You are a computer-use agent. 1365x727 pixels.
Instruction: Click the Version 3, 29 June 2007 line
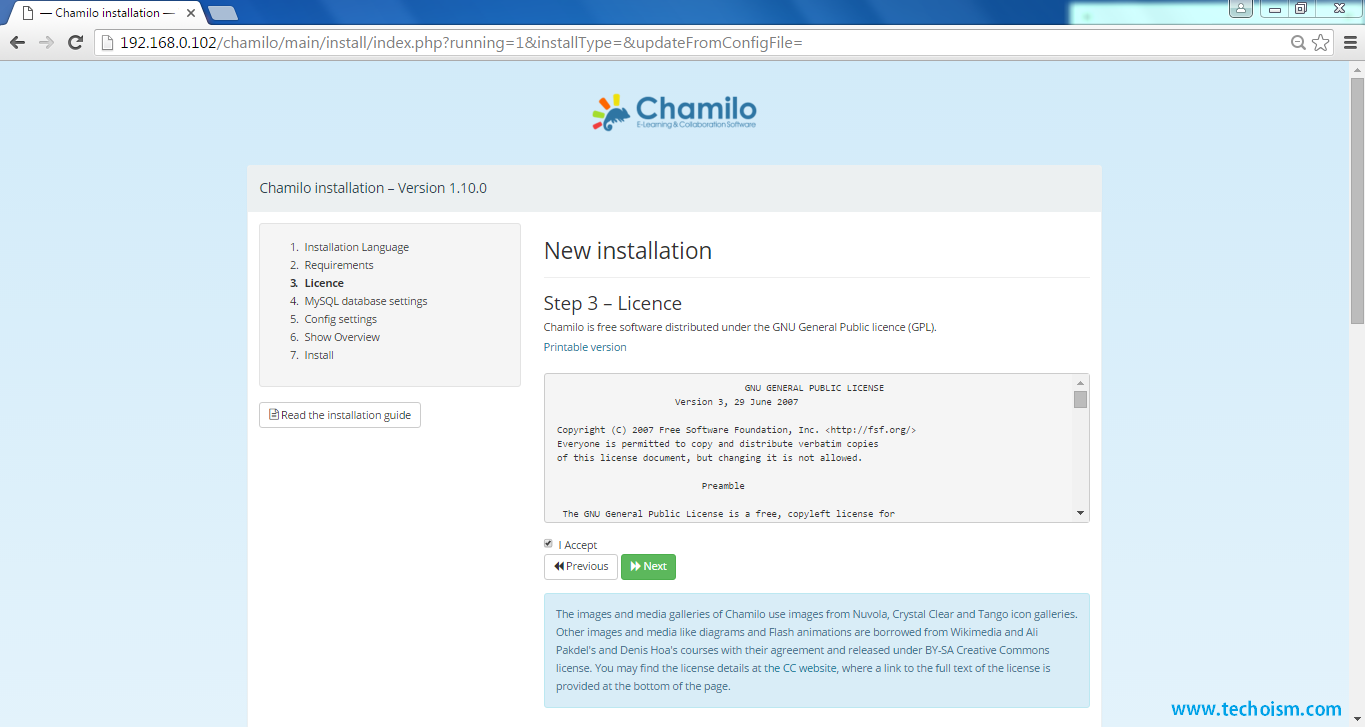(x=736, y=402)
